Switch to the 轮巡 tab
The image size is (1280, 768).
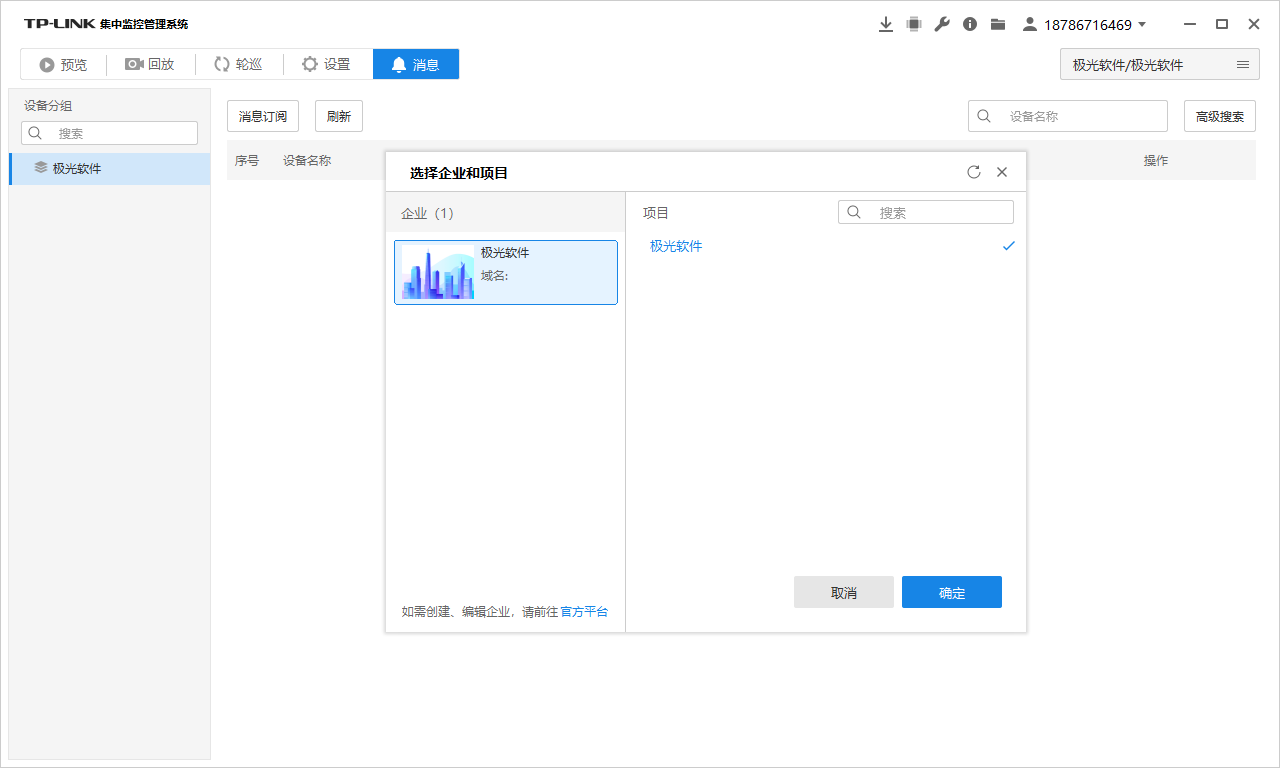[x=238, y=64]
